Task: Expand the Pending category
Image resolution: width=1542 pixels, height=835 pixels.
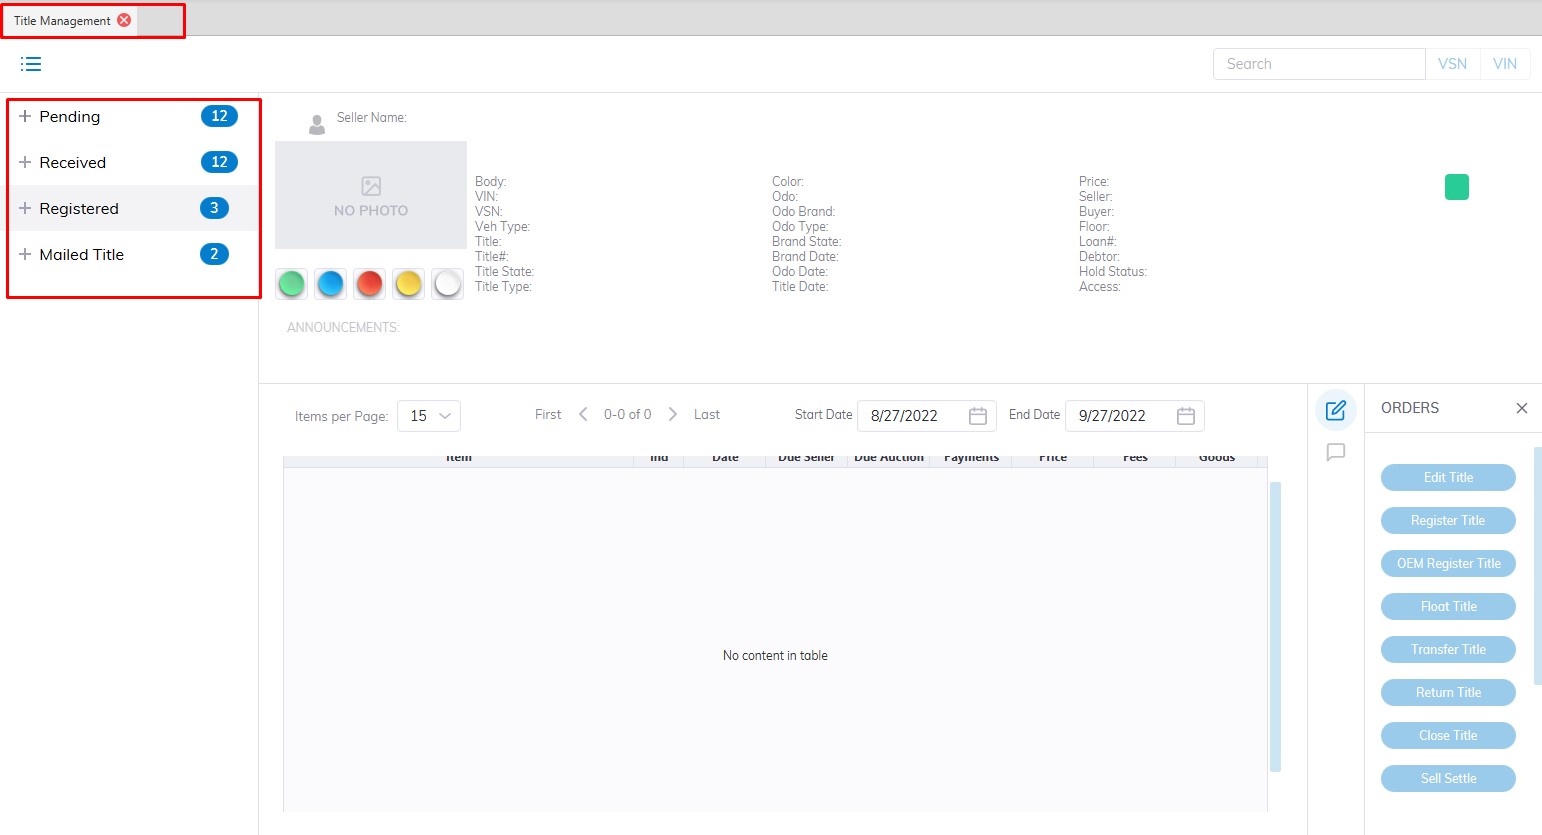Action: tap(25, 116)
